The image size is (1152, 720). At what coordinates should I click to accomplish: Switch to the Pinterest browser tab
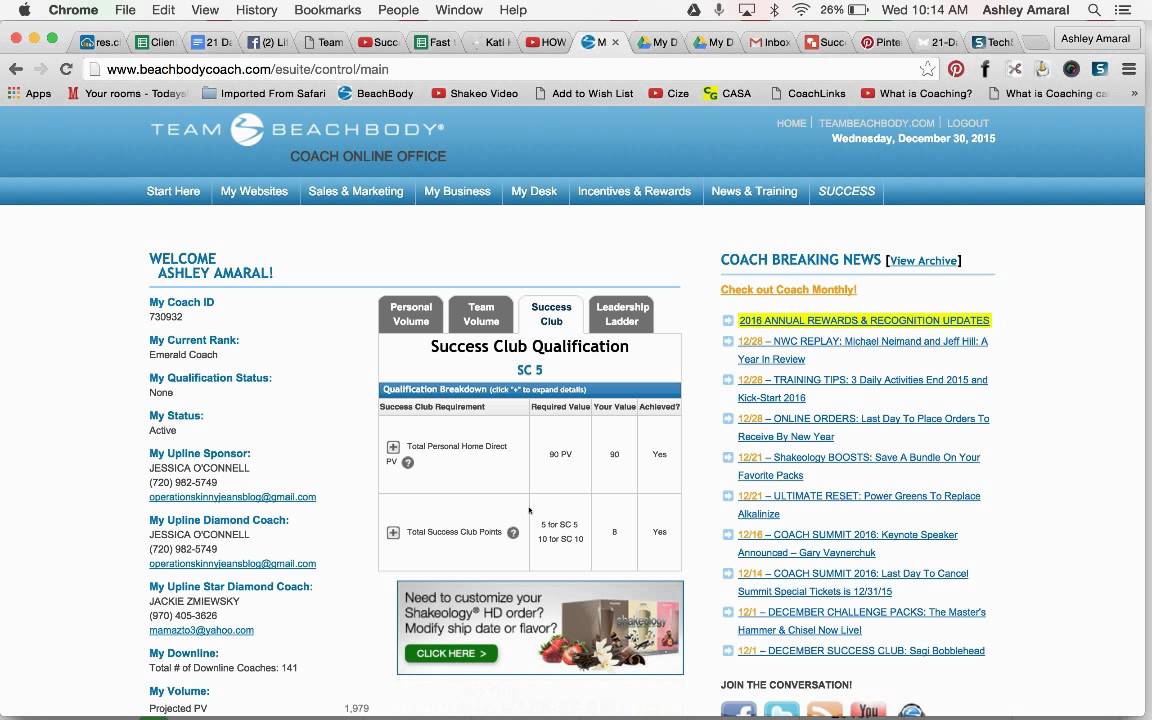coord(881,43)
